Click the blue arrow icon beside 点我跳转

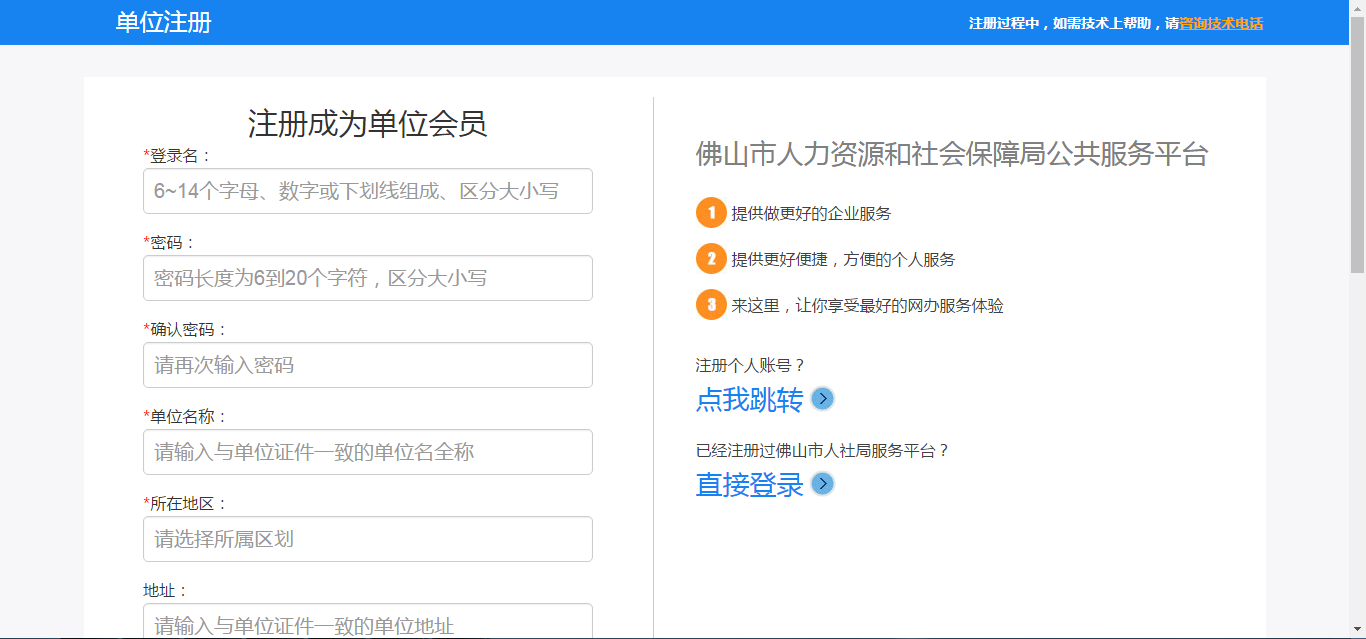pos(822,399)
